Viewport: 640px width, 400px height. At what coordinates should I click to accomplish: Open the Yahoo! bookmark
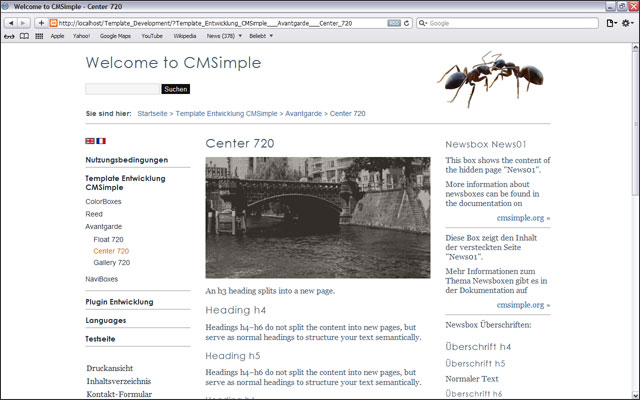coord(81,36)
